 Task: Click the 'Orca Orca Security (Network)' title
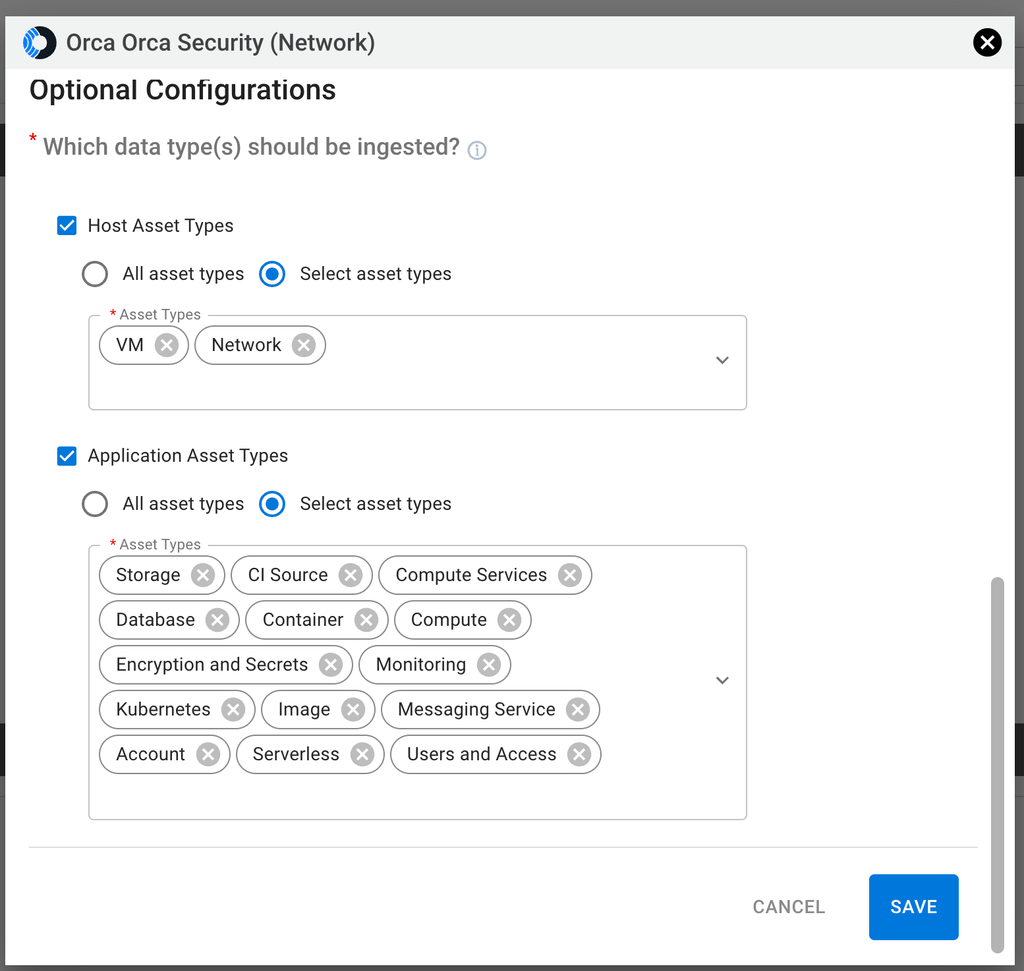coord(221,43)
